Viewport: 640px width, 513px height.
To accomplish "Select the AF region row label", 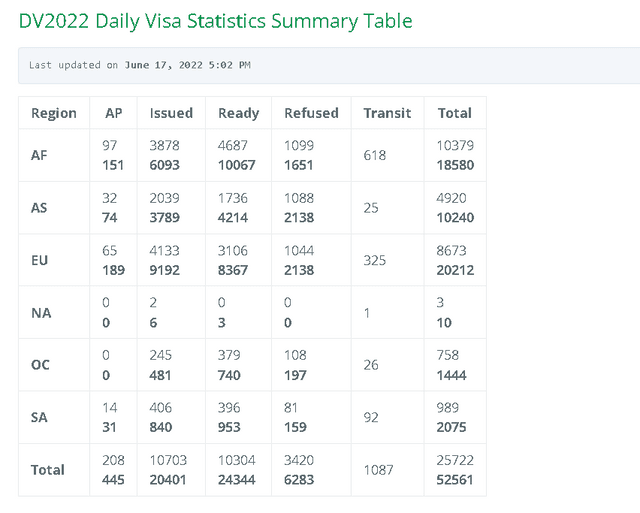I will [x=39, y=155].
